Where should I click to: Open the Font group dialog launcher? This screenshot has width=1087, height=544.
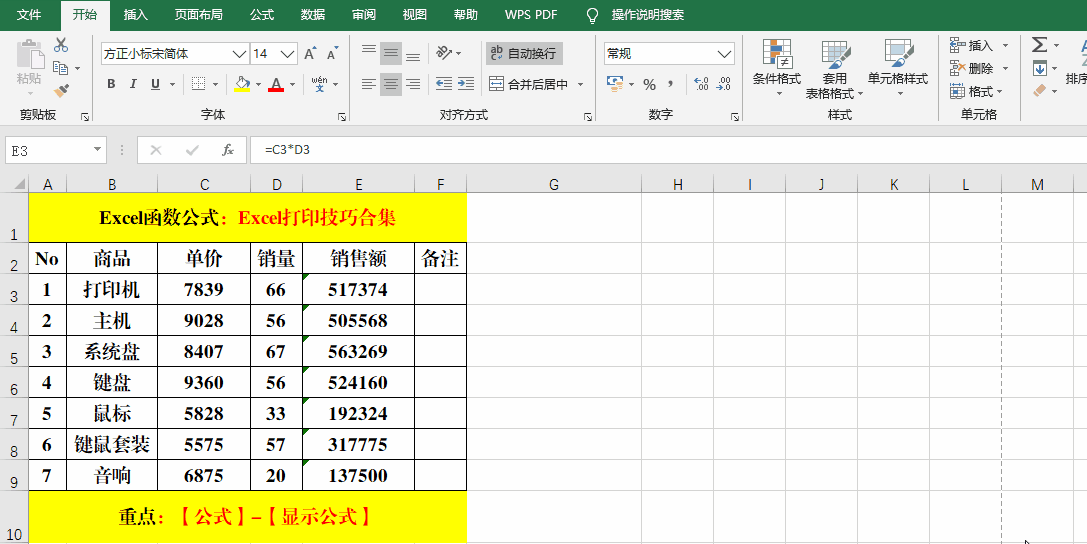pyautogui.click(x=342, y=117)
